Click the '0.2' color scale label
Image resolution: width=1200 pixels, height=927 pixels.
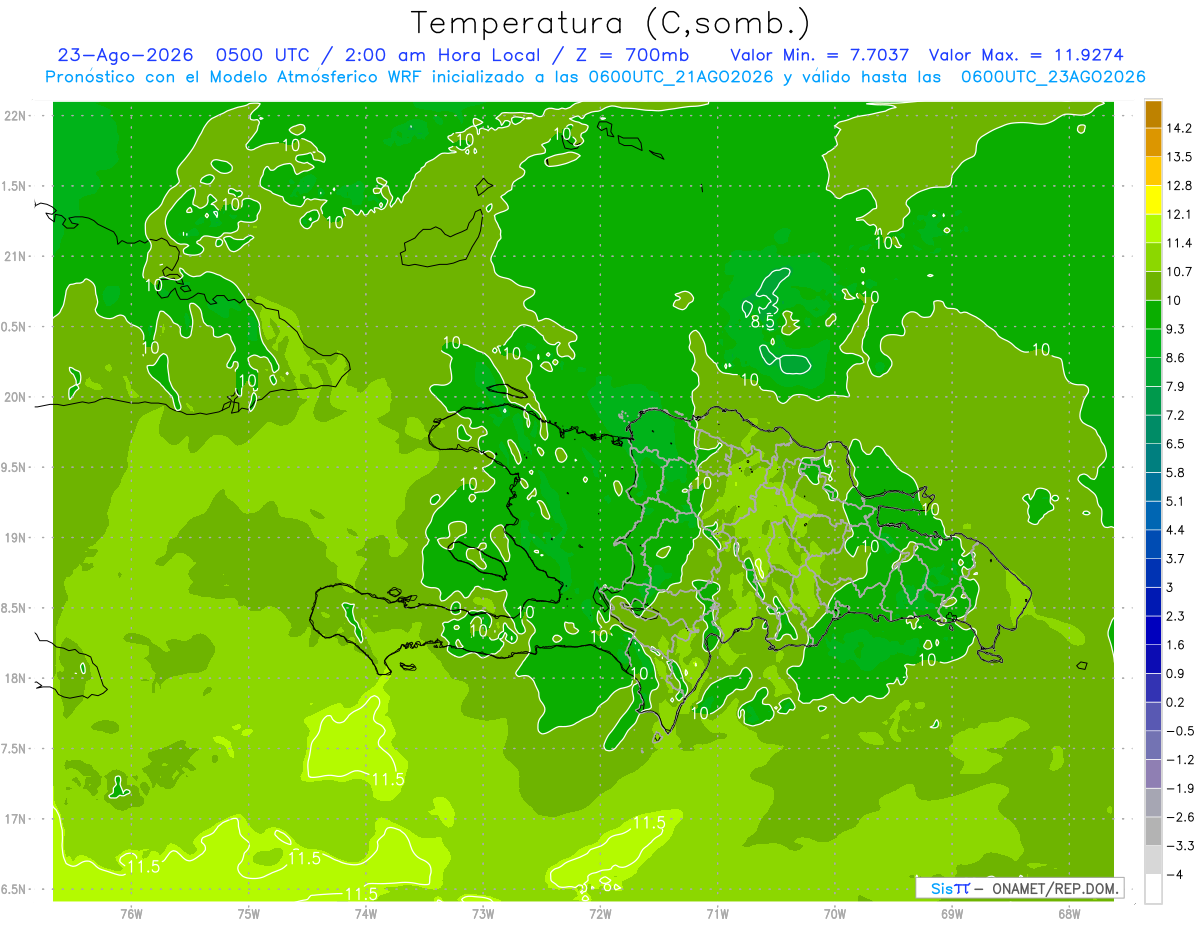coord(1176,701)
